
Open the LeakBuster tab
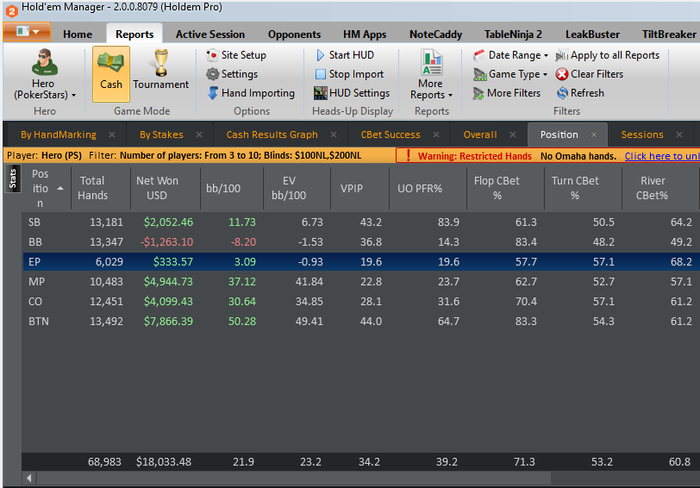pos(592,34)
